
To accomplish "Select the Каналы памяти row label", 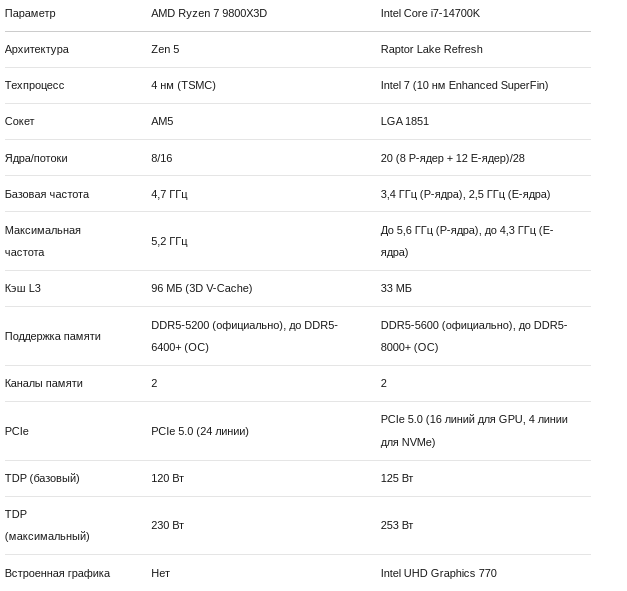I will [43, 383].
